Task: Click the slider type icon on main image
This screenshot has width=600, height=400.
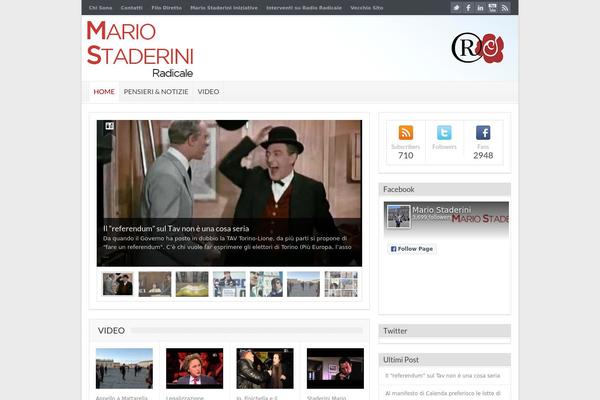Action: 109,126
